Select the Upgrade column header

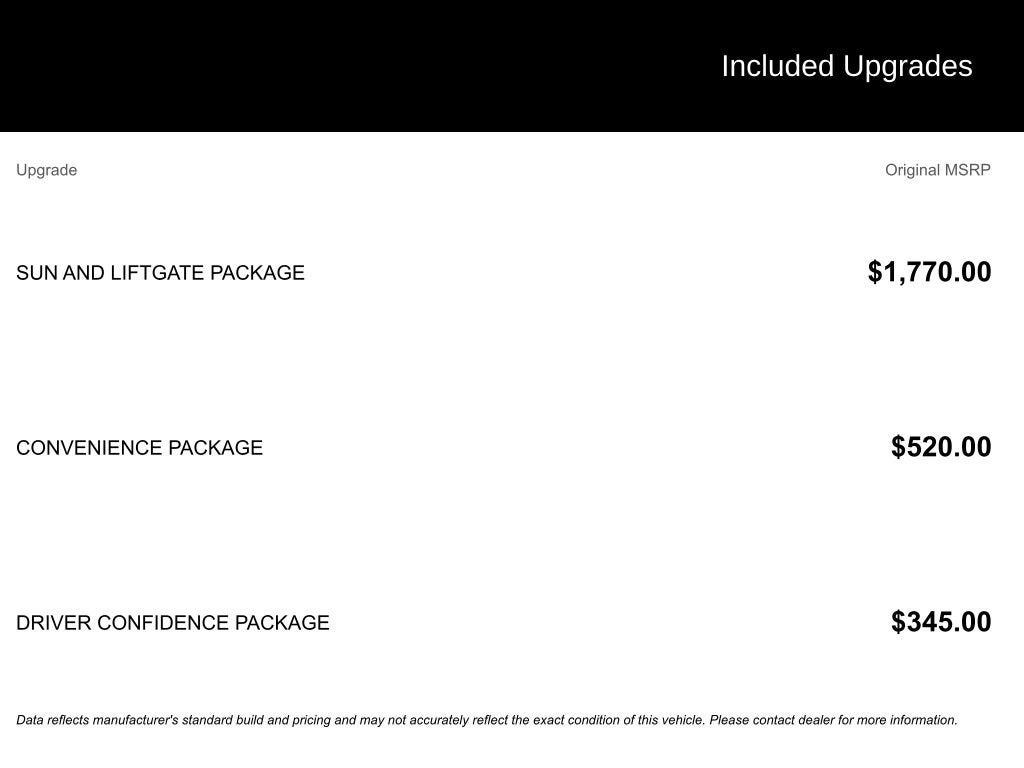click(46, 170)
